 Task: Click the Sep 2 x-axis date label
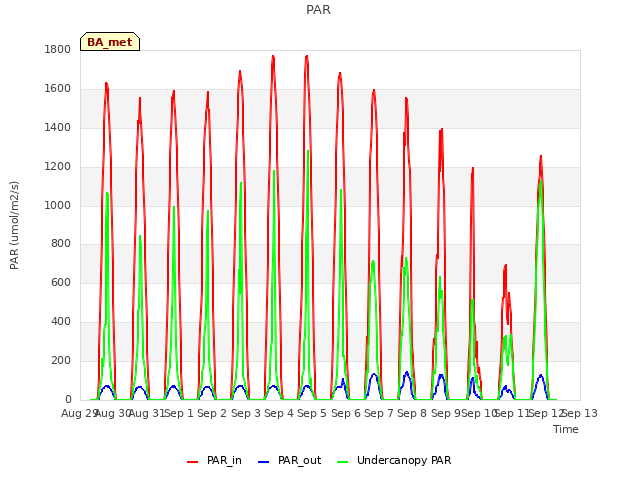[x=212, y=413]
